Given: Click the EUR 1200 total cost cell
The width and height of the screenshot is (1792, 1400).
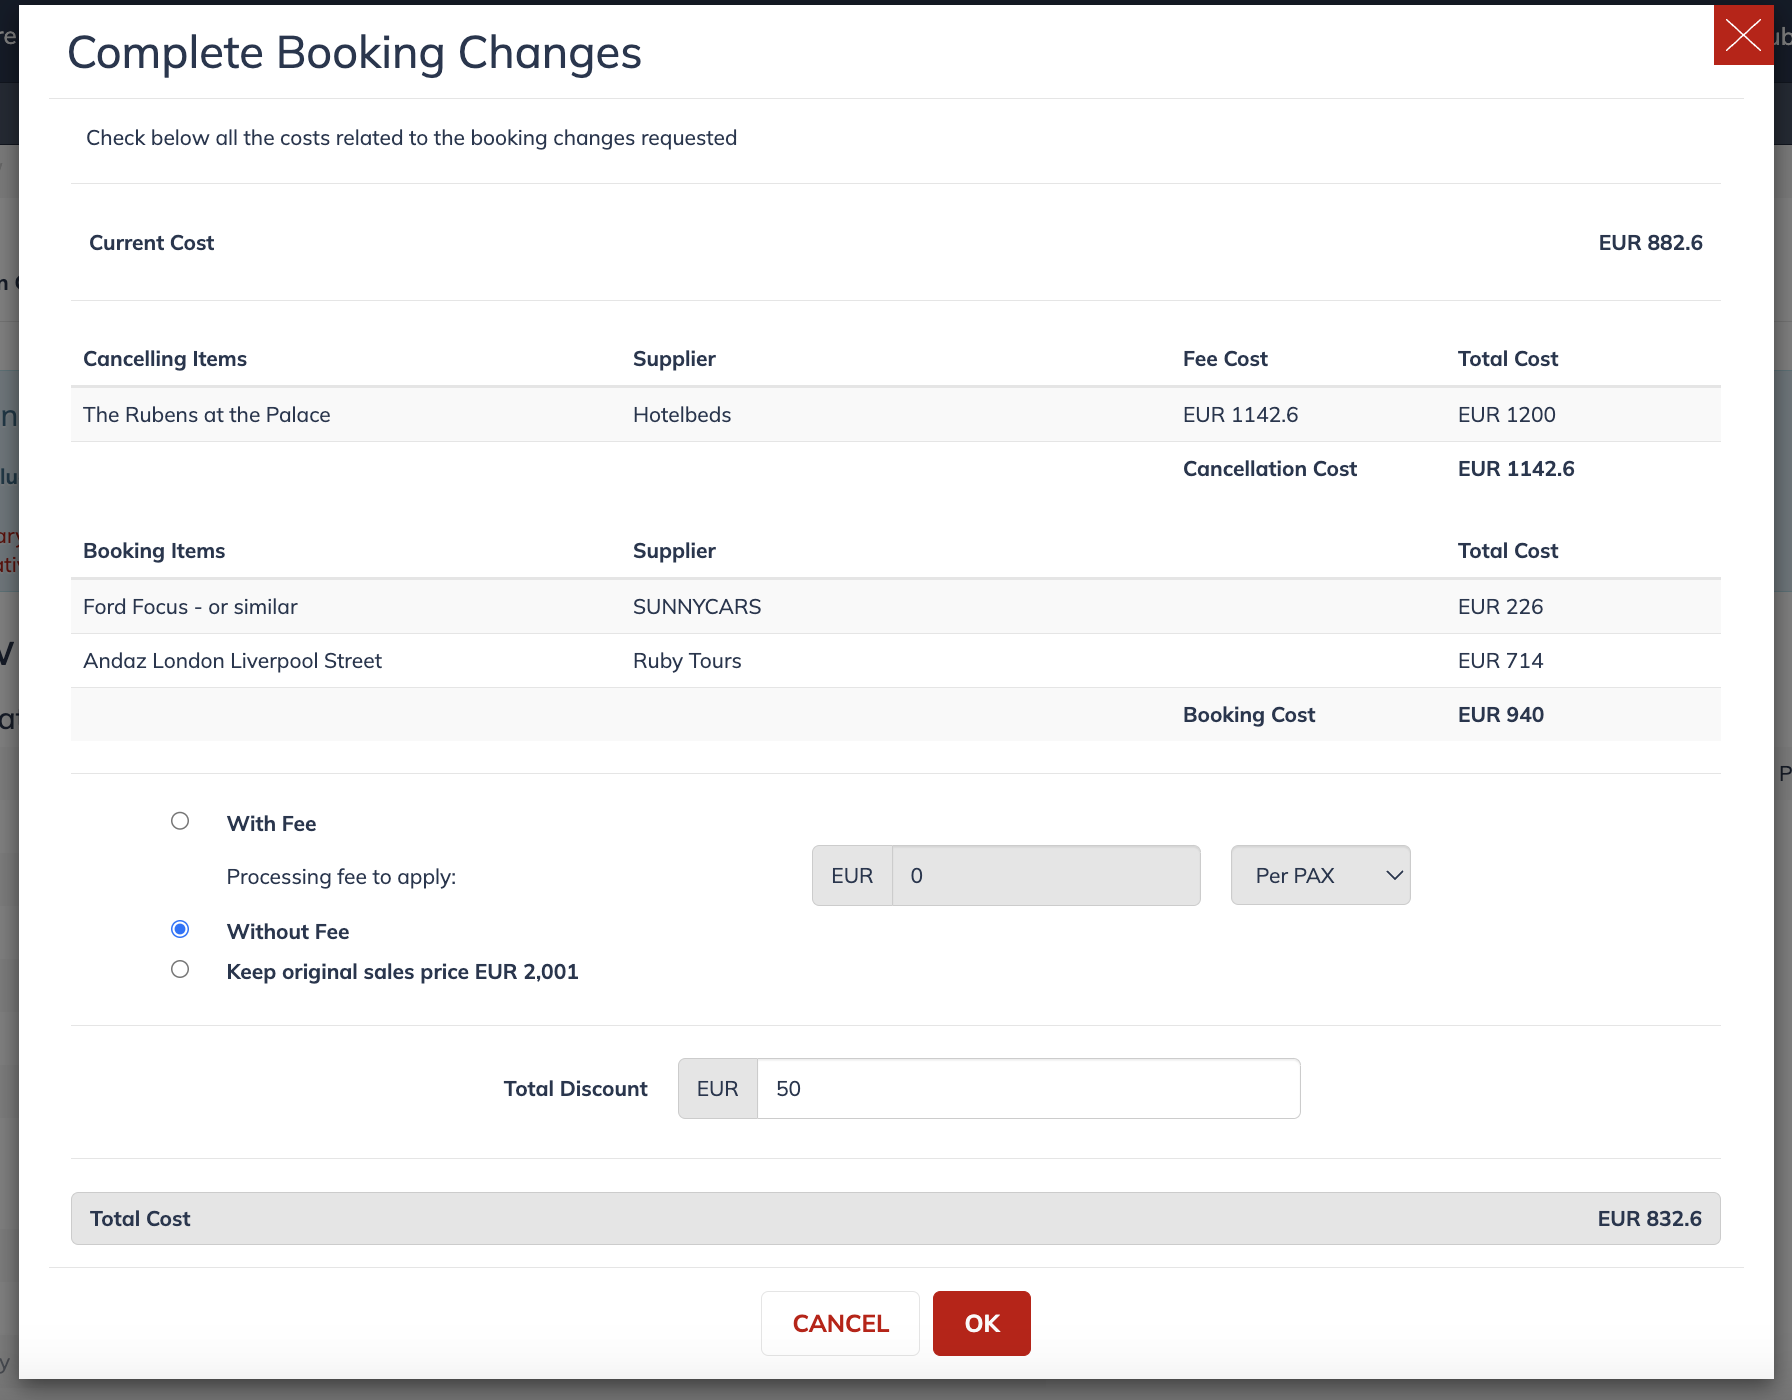Looking at the screenshot, I should (x=1506, y=414).
